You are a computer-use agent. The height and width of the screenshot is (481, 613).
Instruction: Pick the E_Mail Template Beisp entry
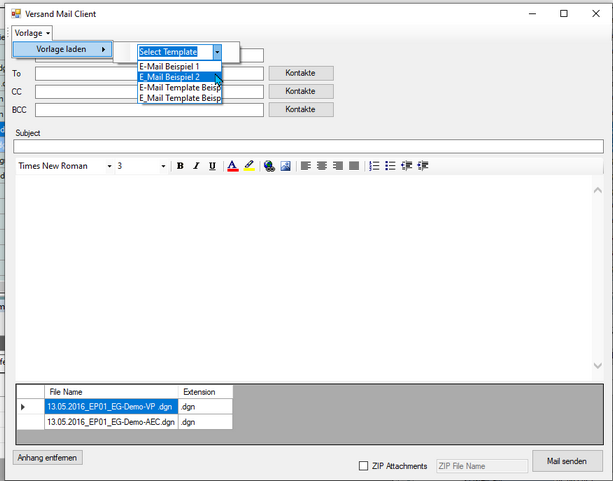(x=180, y=98)
